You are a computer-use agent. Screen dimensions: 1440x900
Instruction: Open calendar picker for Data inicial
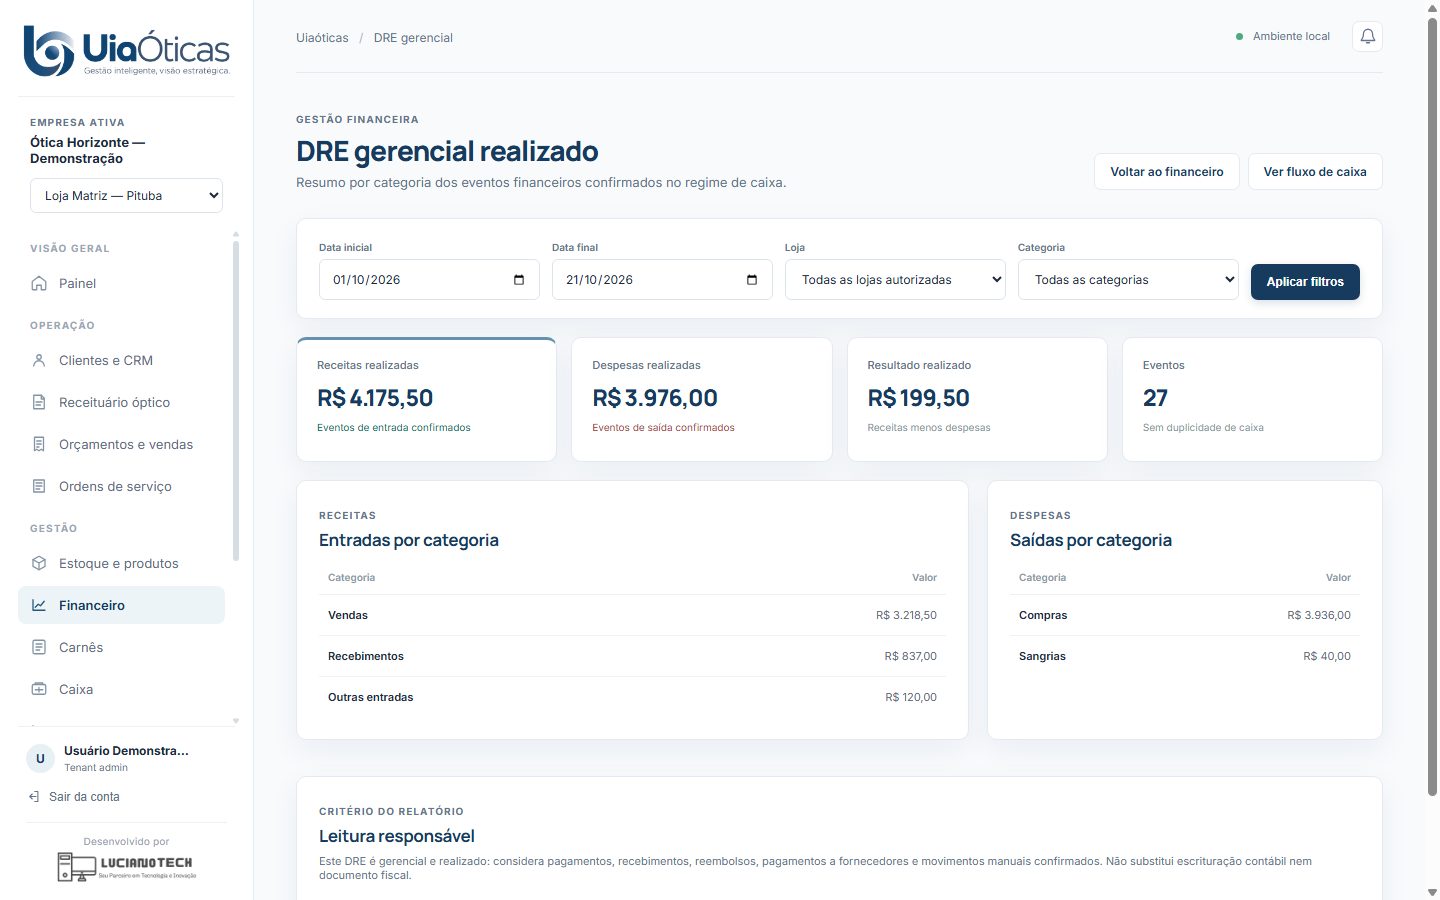pyautogui.click(x=519, y=280)
